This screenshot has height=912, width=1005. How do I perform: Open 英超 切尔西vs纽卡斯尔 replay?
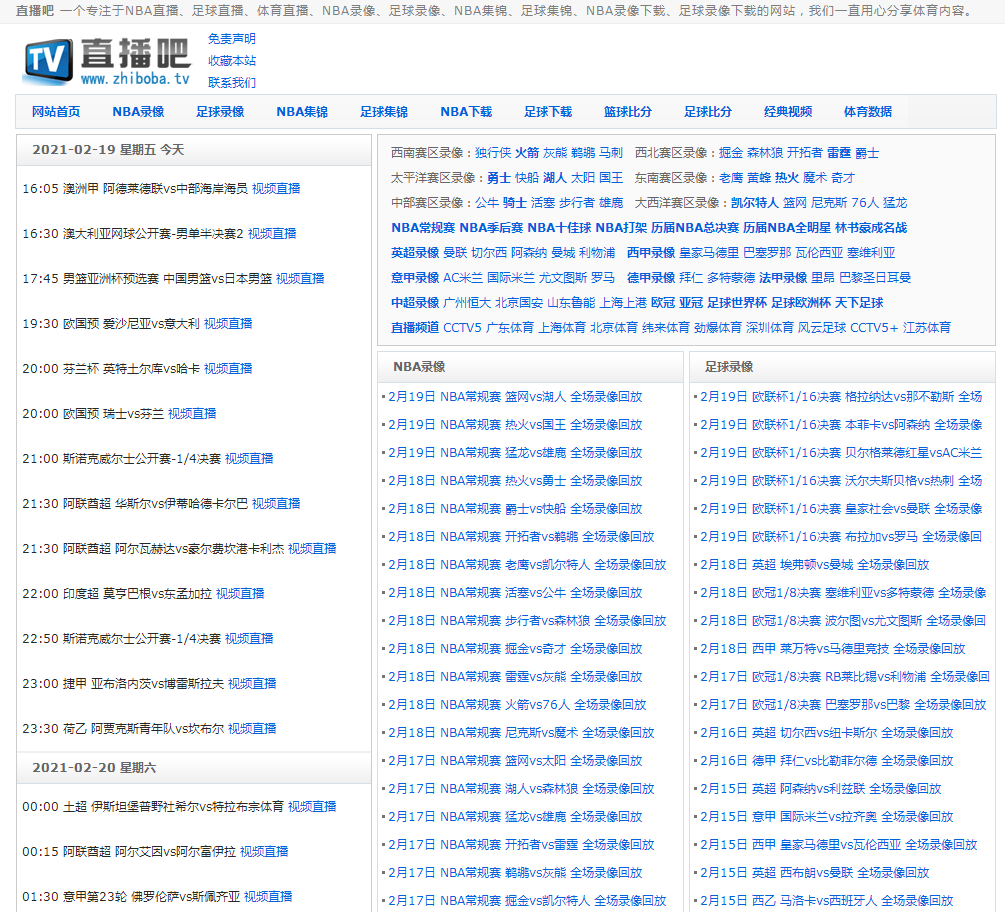tap(827, 733)
